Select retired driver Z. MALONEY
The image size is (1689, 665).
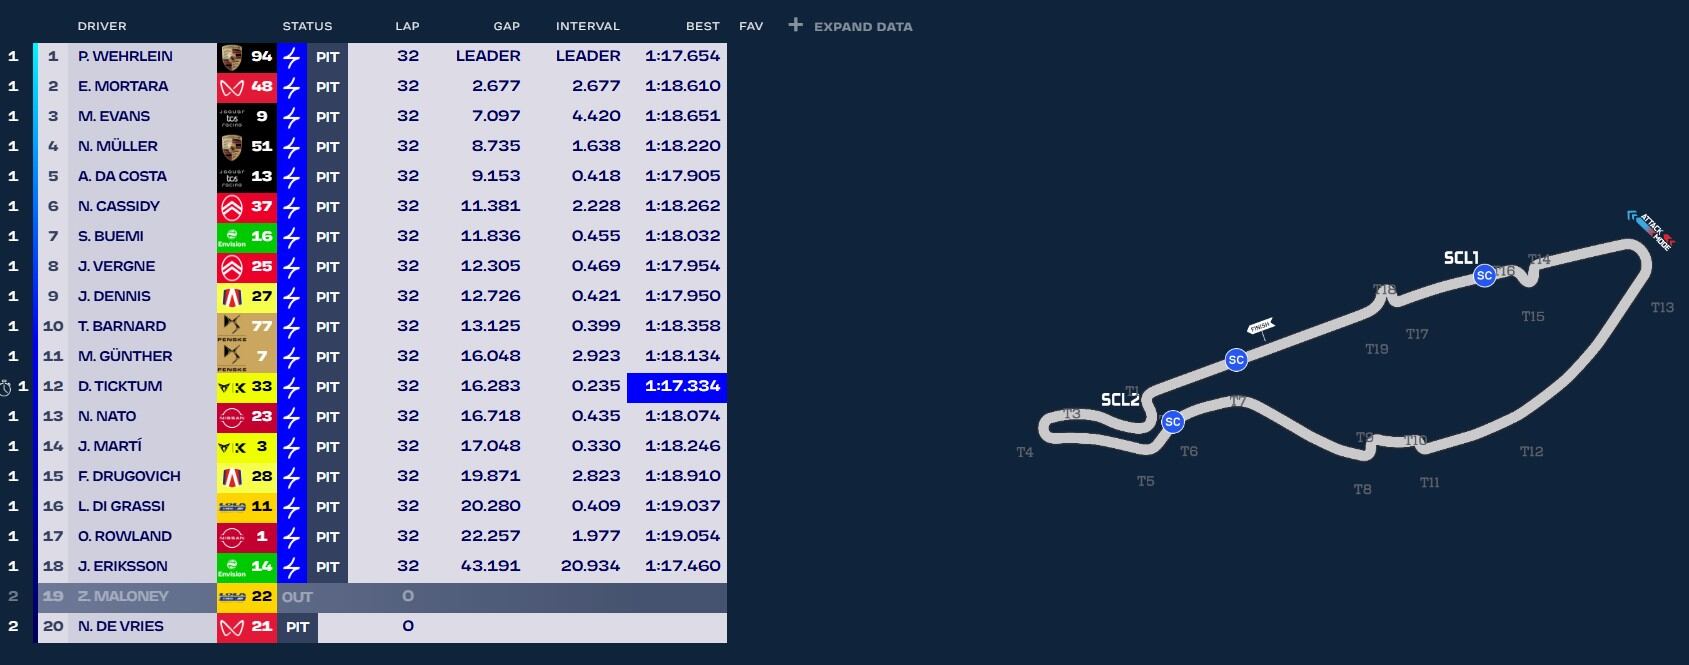pyautogui.click(x=123, y=597)
